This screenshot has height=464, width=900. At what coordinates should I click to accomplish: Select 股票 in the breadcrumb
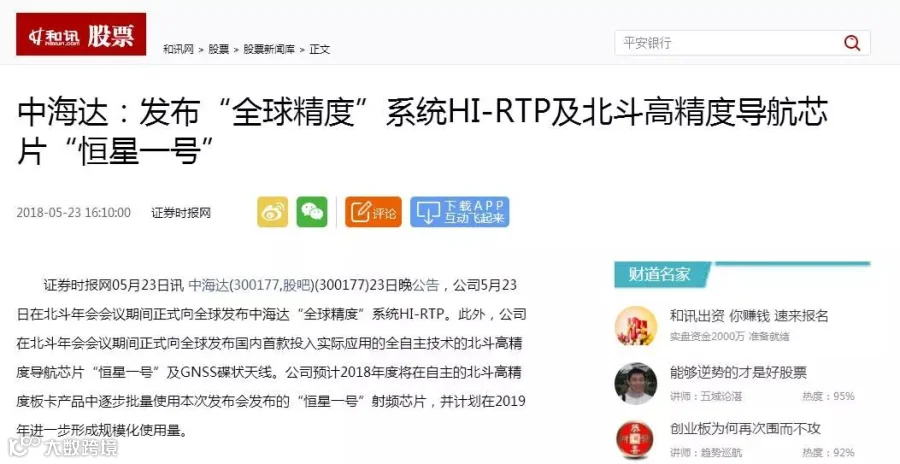pyautogui.click(x=218, y=49)
